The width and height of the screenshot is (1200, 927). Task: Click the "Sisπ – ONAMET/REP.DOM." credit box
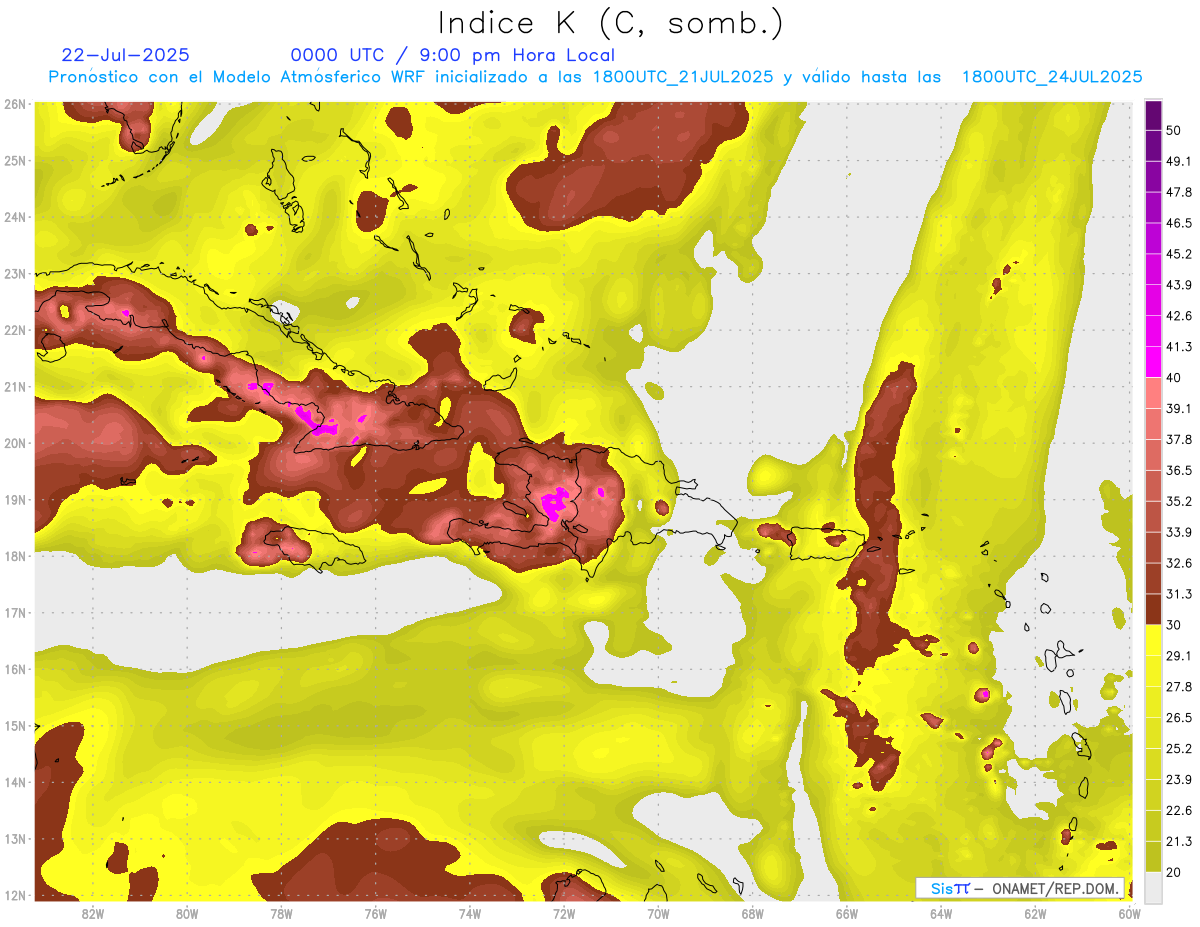point(1019,888)
